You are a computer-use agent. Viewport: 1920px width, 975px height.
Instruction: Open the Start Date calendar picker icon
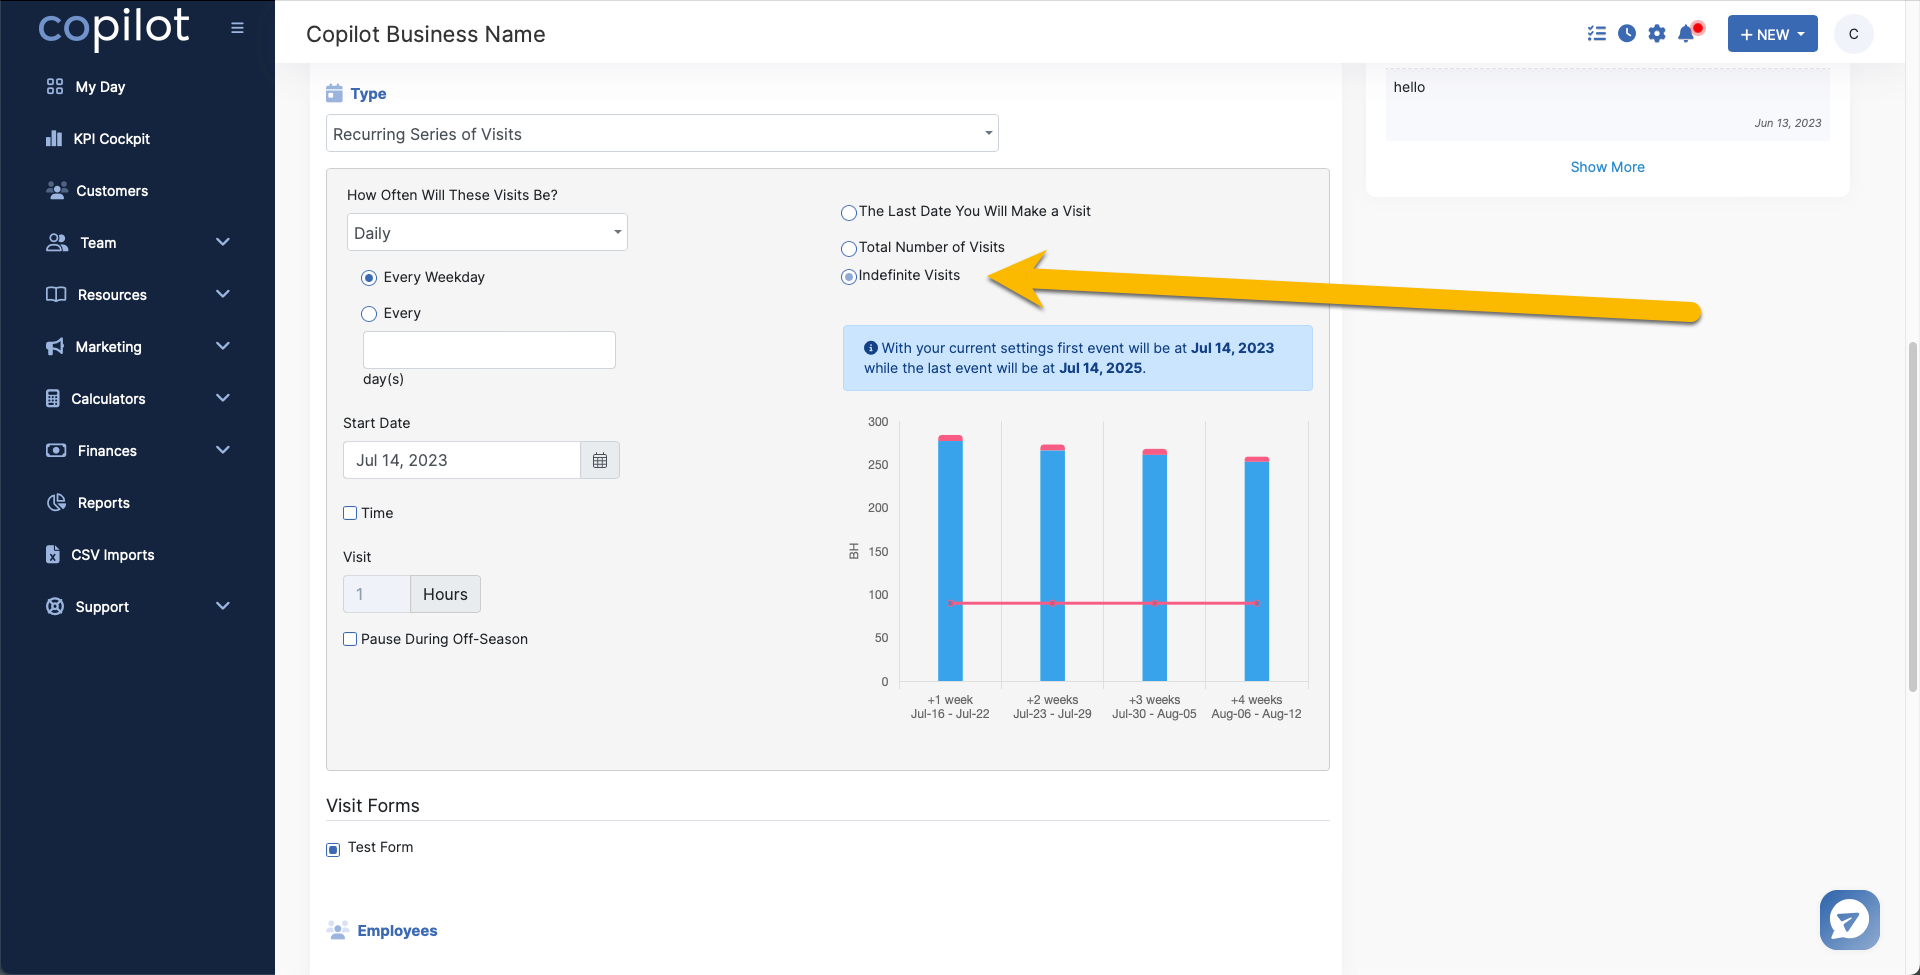click(x=600, y=460)
